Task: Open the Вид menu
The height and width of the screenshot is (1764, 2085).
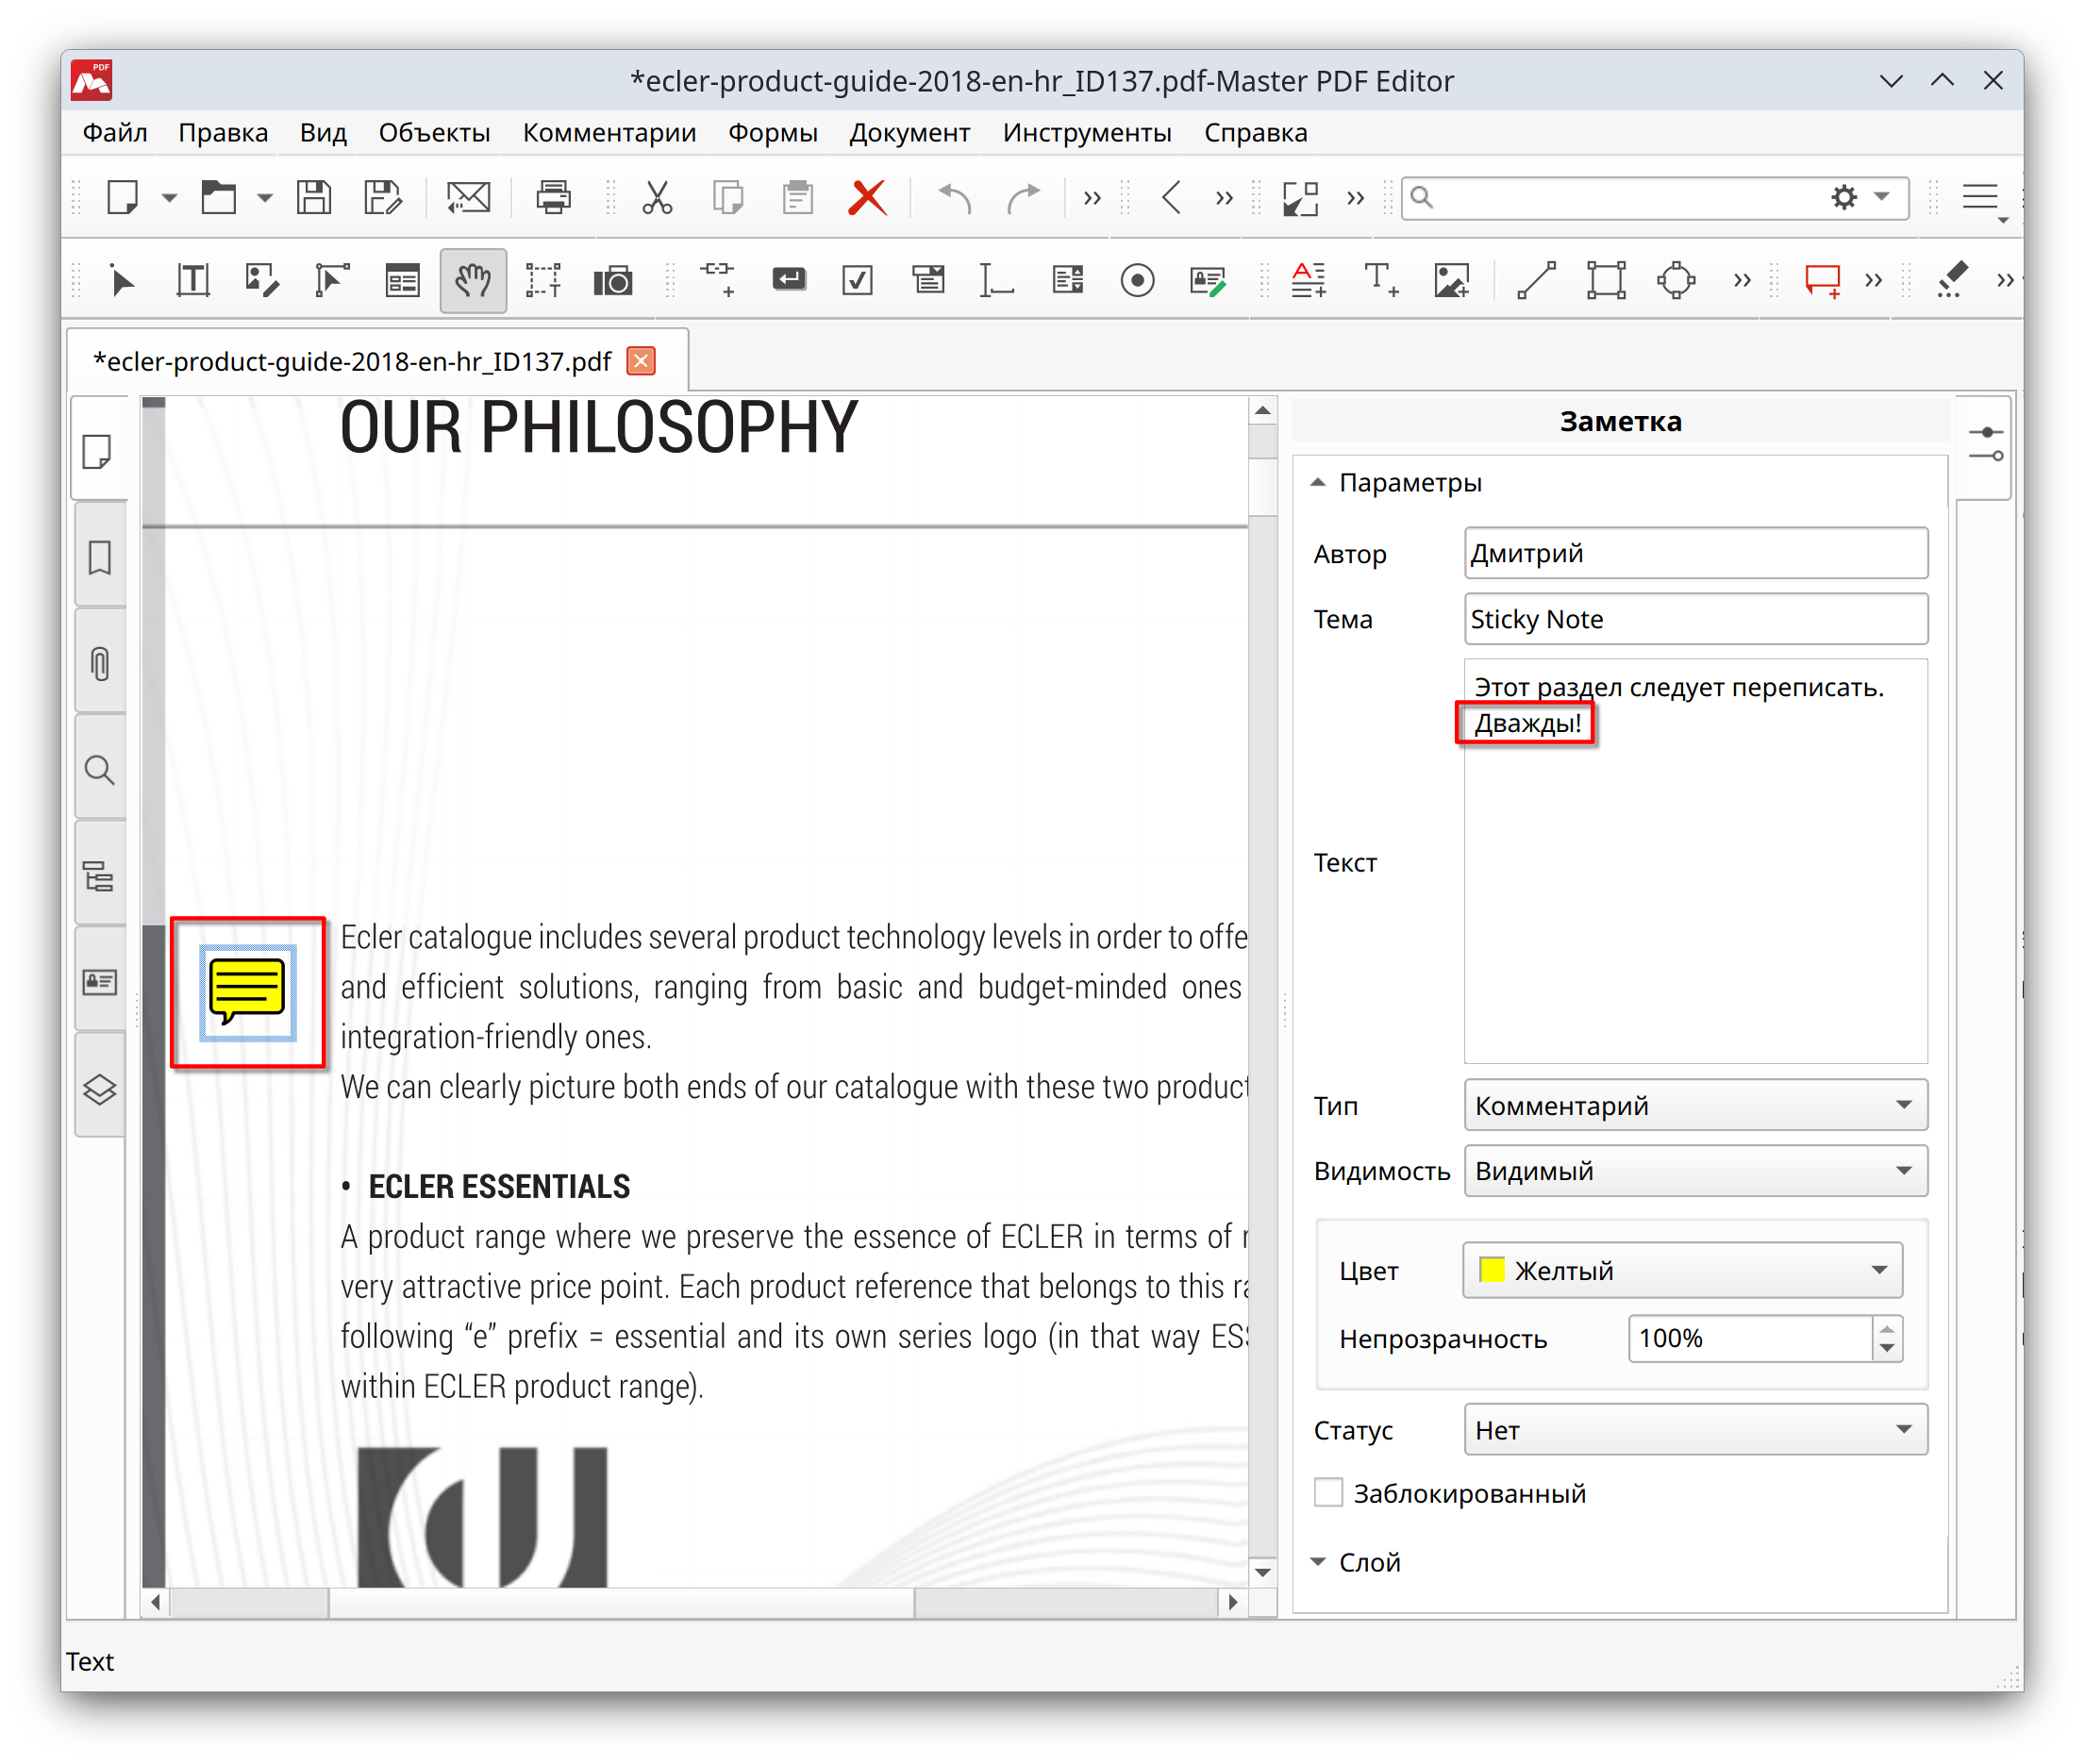Action: point(323,133)
